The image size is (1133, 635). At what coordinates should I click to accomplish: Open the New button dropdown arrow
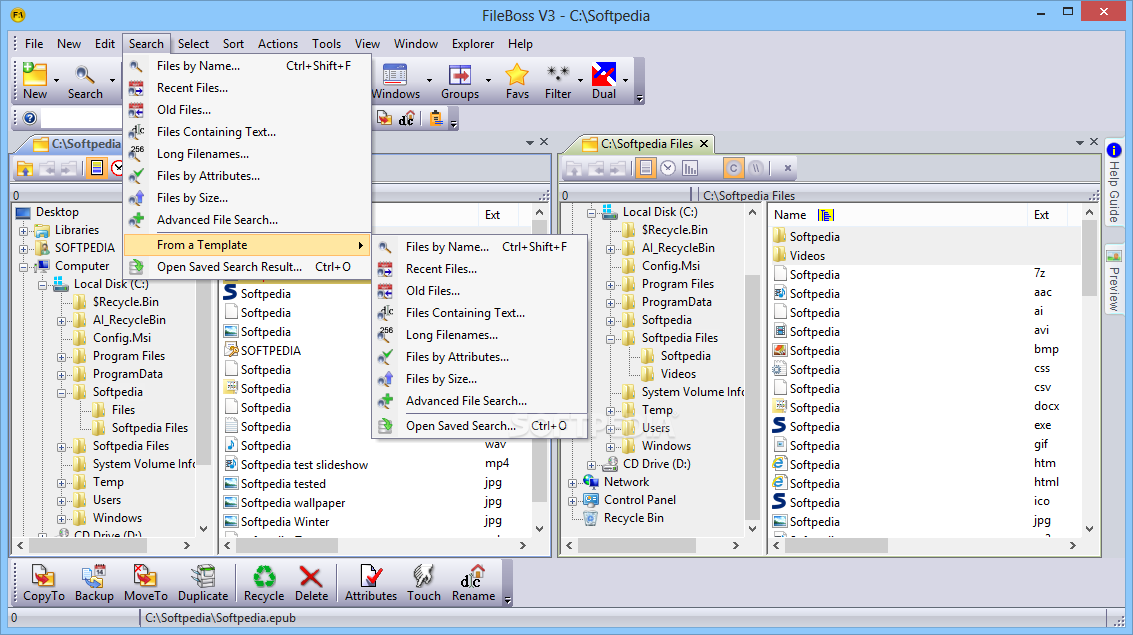56,80
